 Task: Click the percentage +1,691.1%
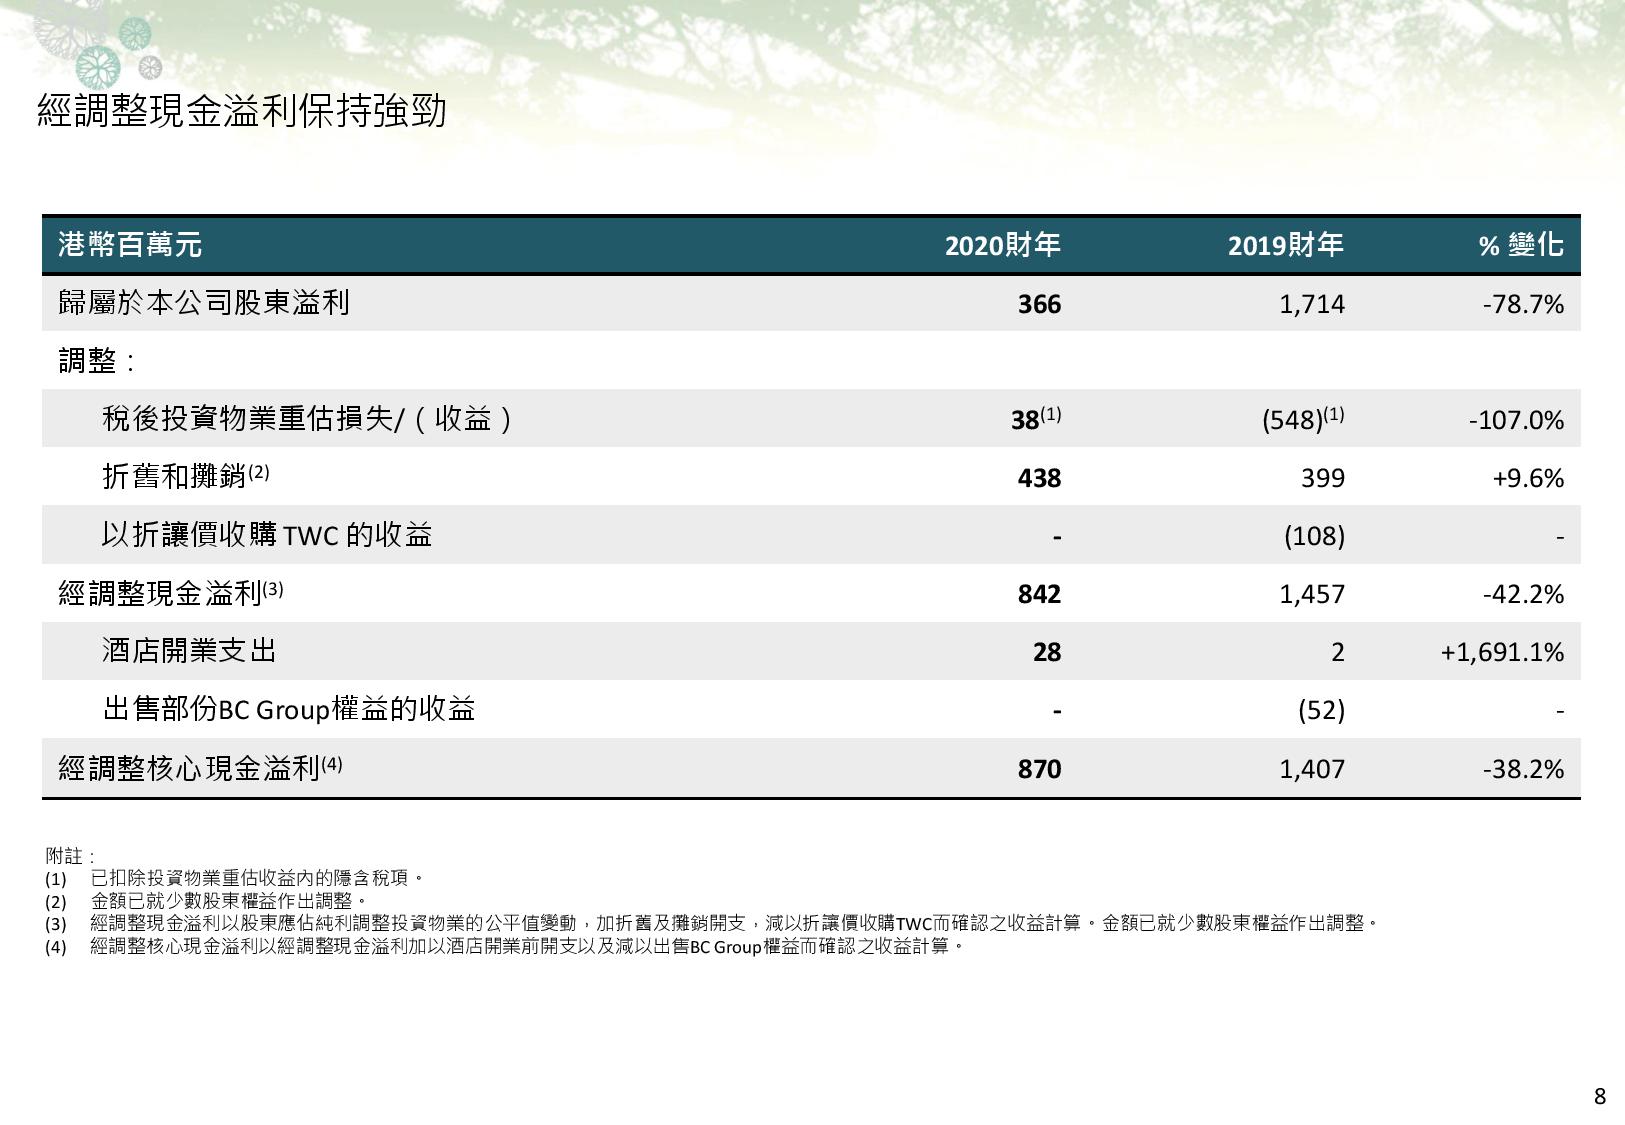[1502, 652]
